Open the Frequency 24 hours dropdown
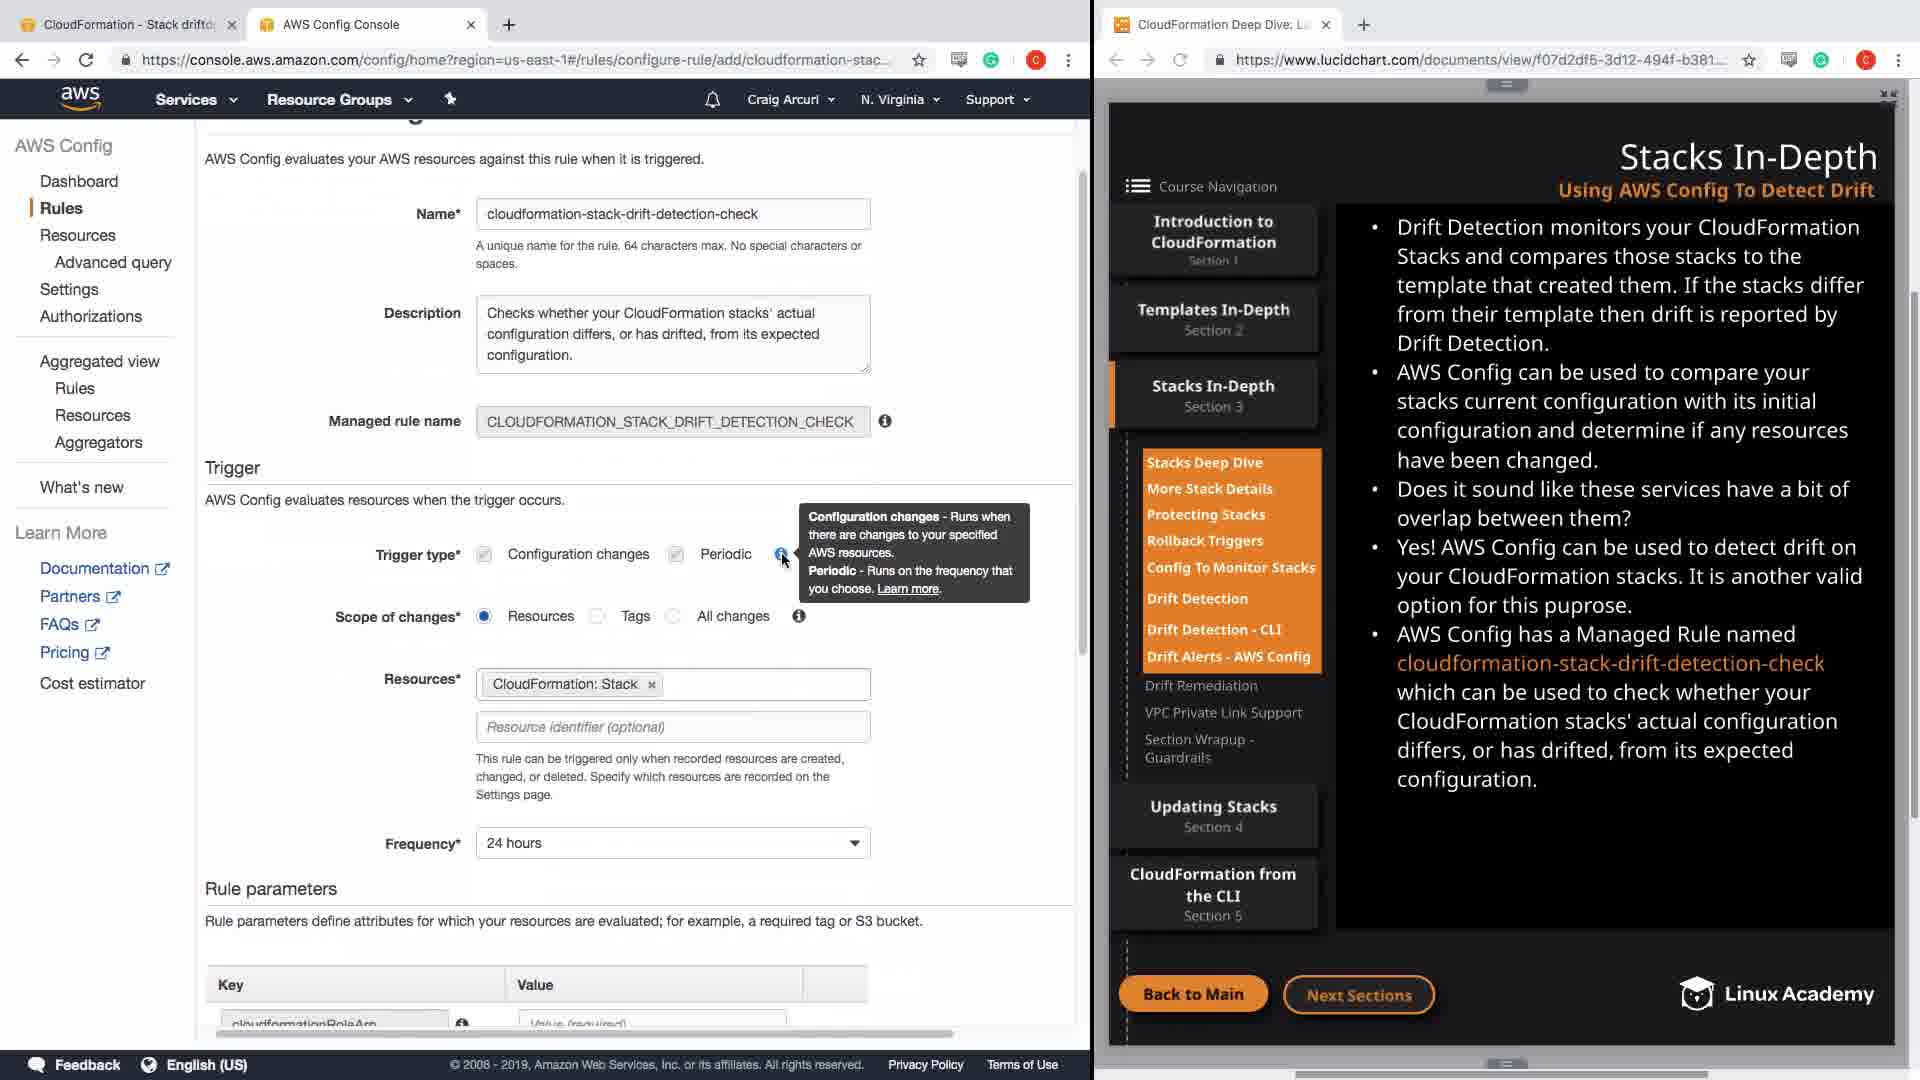This screenshot has width=1920, height=1080. pos(672,843)
